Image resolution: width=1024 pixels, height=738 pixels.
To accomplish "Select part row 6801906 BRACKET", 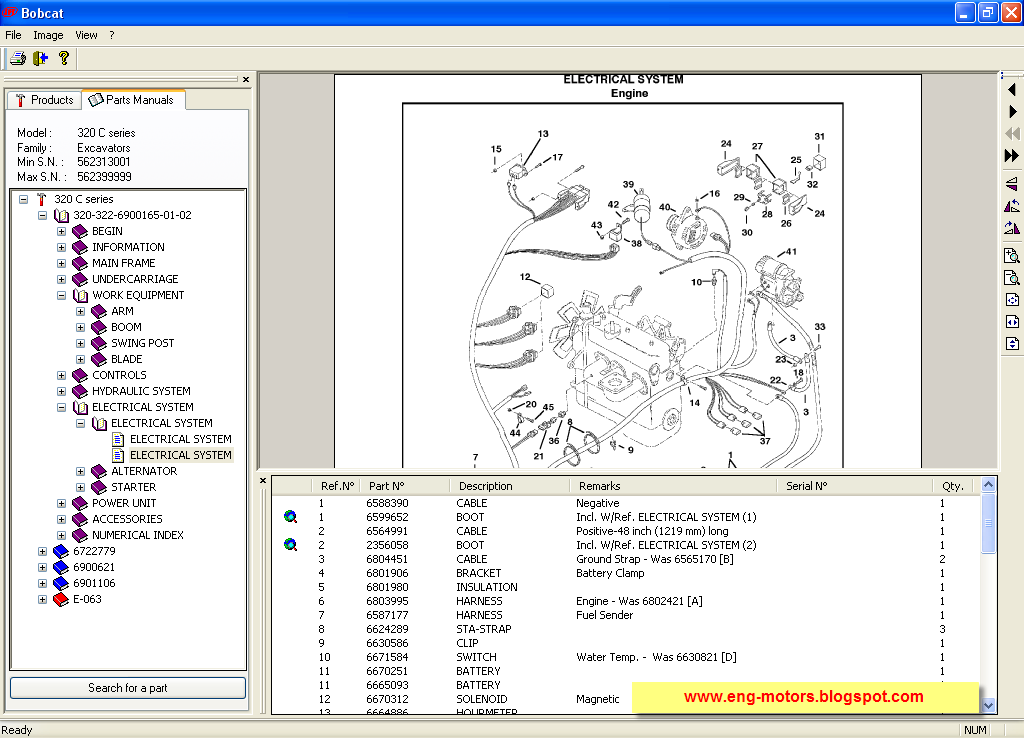I will coord(626,573).
